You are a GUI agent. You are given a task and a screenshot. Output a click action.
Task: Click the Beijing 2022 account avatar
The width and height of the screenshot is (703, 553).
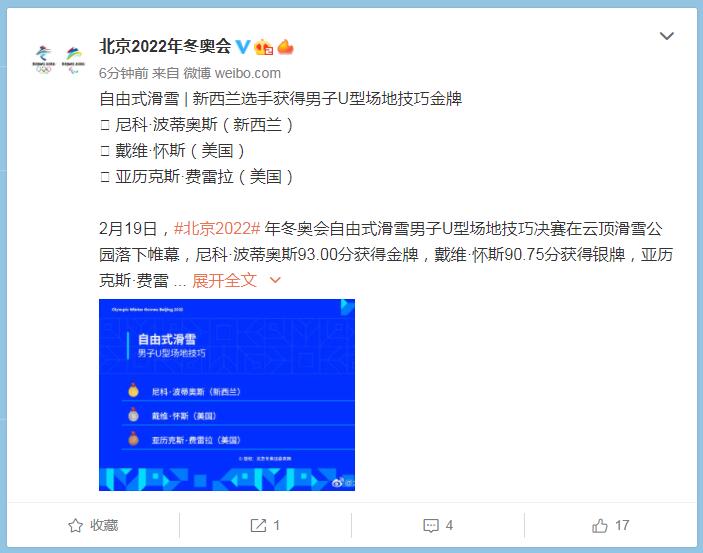(58, 59)
